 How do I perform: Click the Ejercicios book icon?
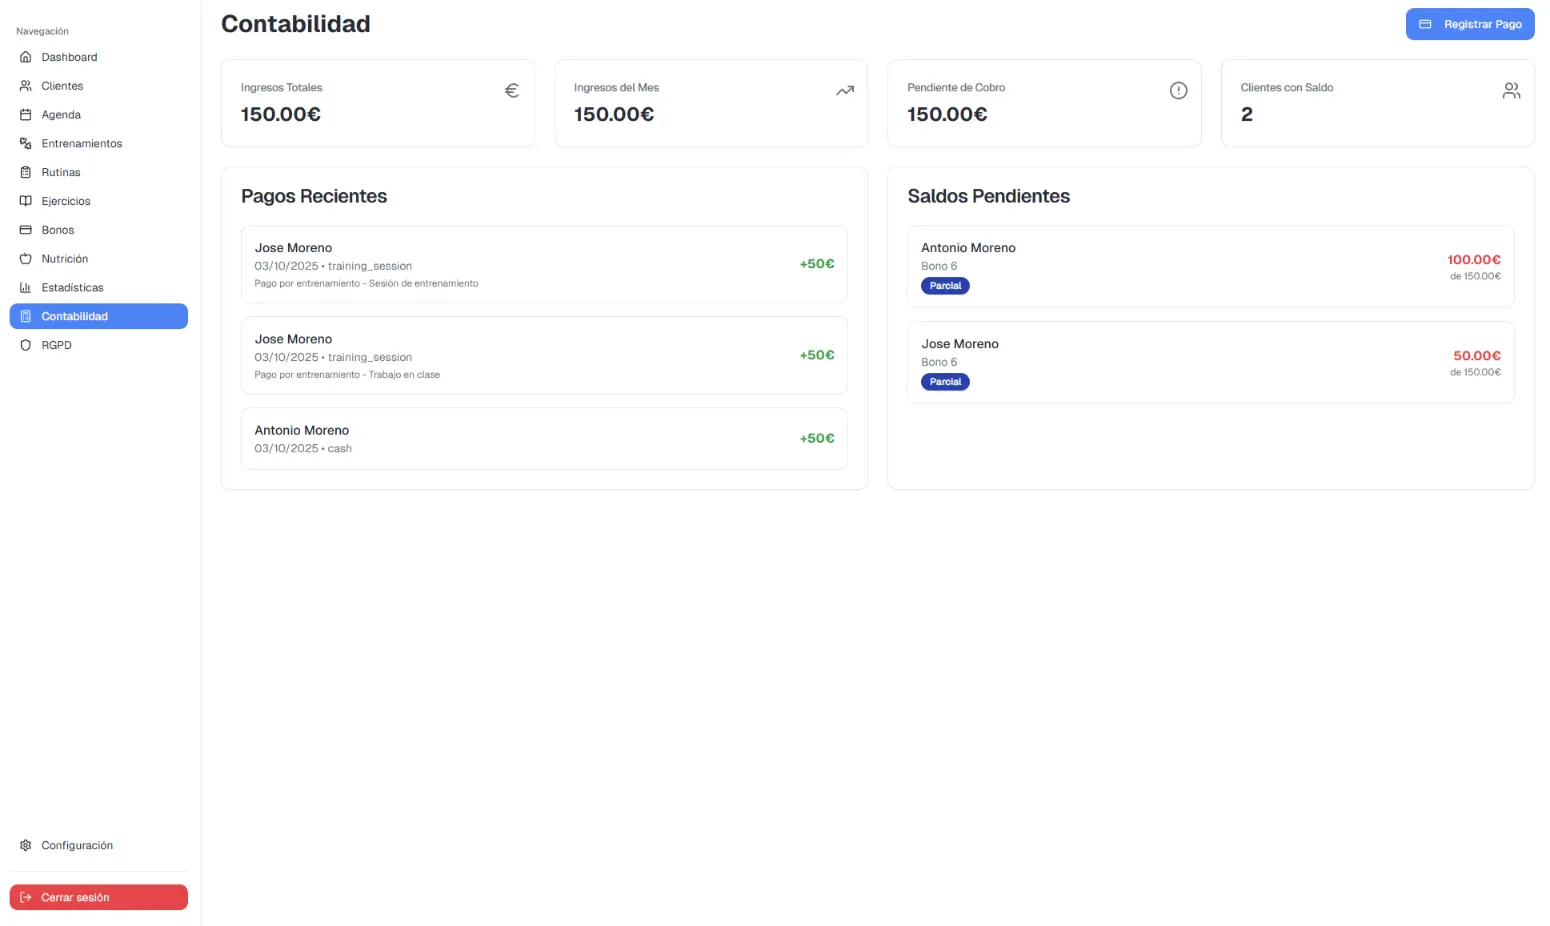click(x=26, y=201)
